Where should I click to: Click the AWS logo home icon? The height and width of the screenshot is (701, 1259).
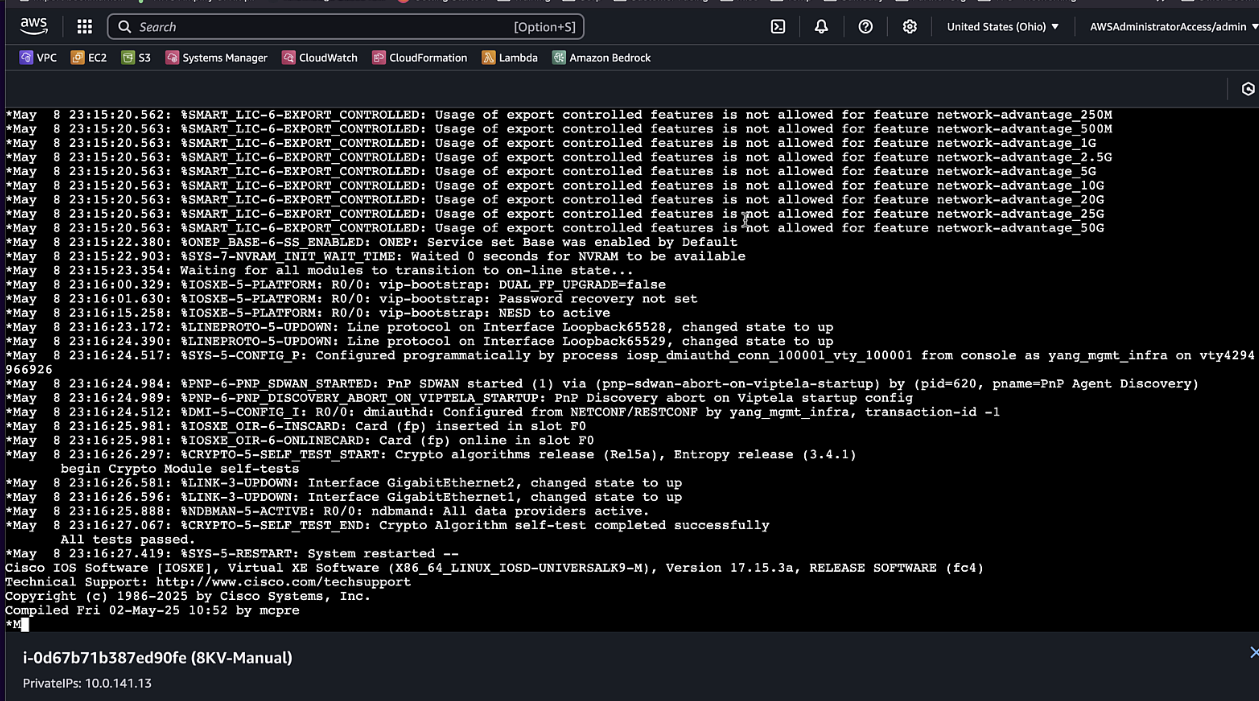tap(33, 27)
